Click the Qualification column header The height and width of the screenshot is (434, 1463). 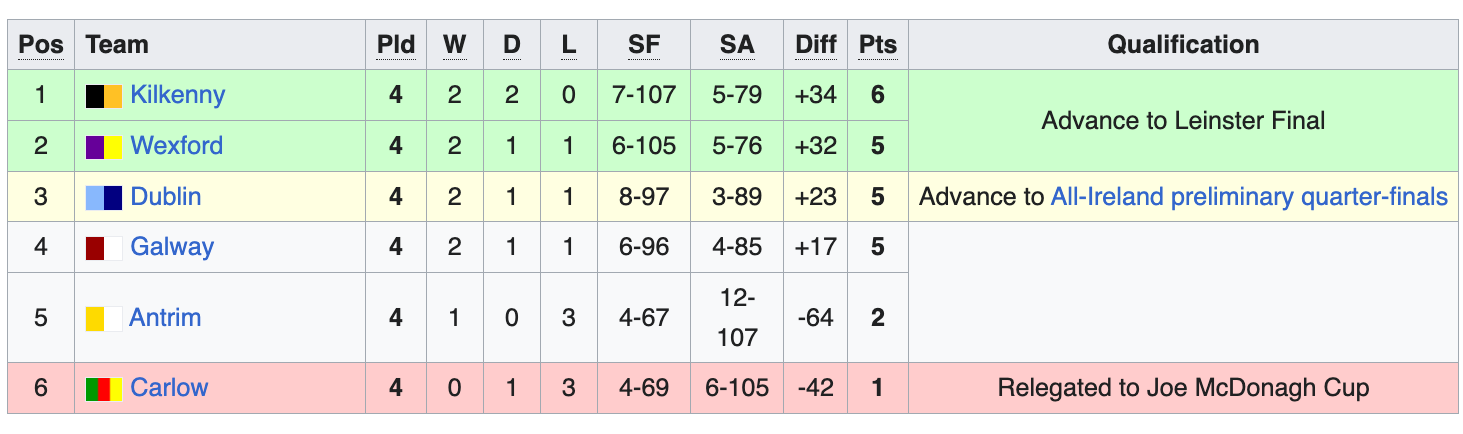[x=1182, y=45]
